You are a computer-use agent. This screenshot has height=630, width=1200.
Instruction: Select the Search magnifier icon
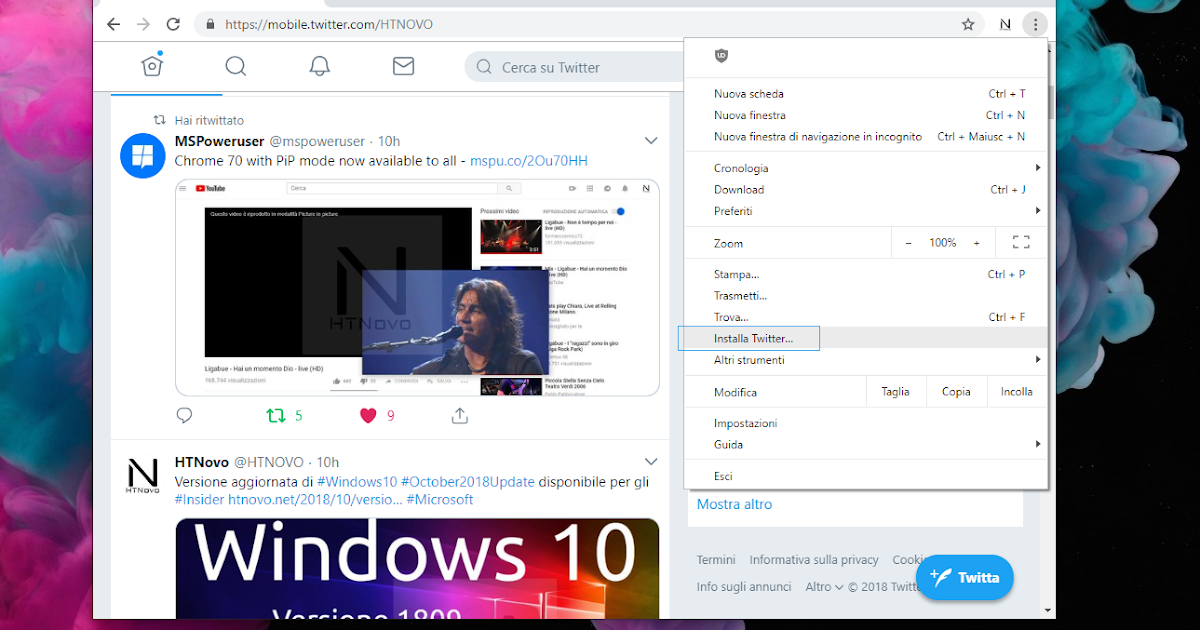point(236,66)
